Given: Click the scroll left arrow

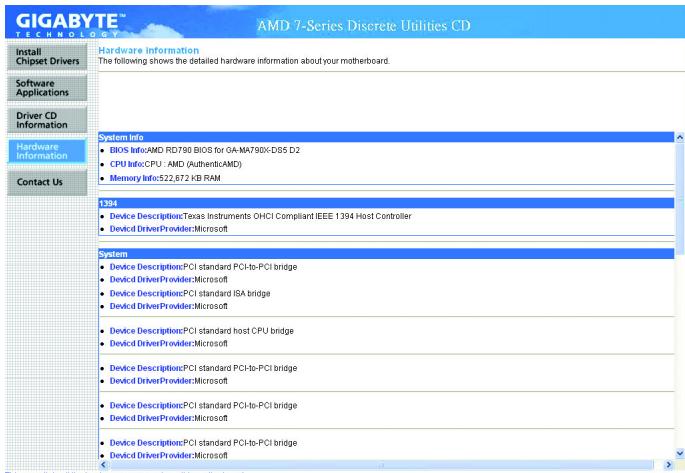Looking at the screenshot, I should click(104, 464).
